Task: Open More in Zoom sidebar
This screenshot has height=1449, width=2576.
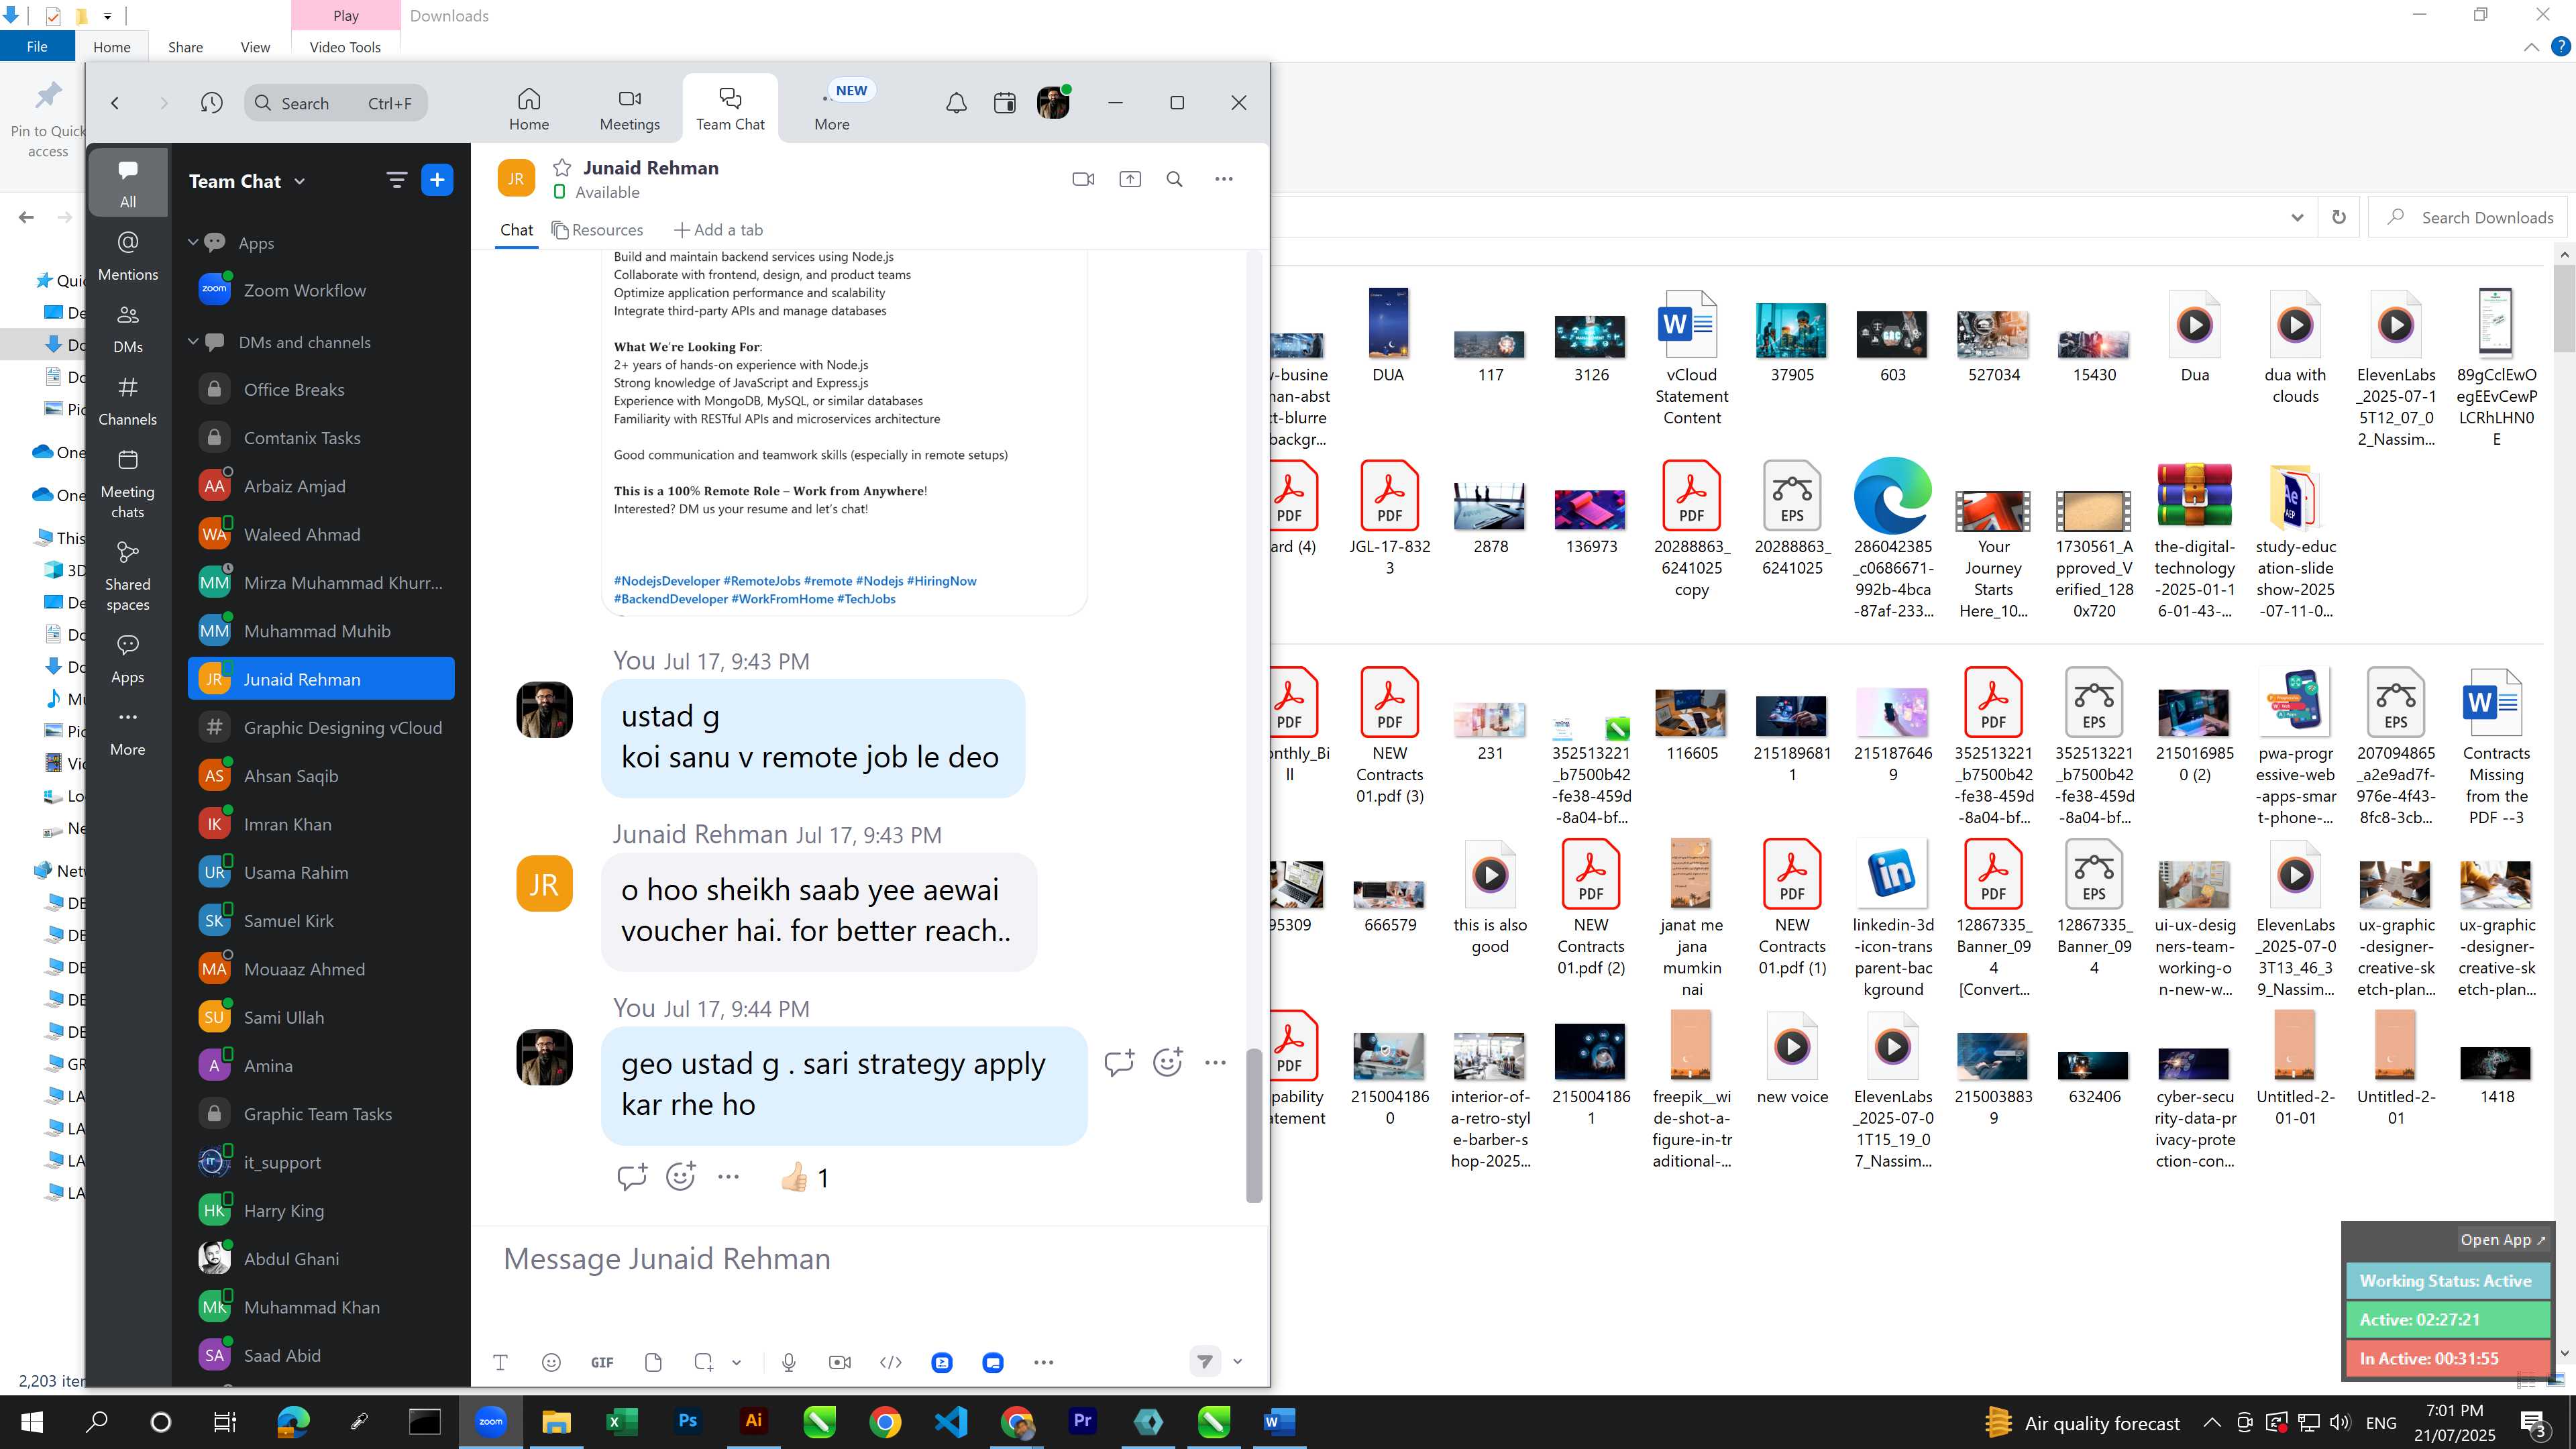Action: tap(128, 731)
